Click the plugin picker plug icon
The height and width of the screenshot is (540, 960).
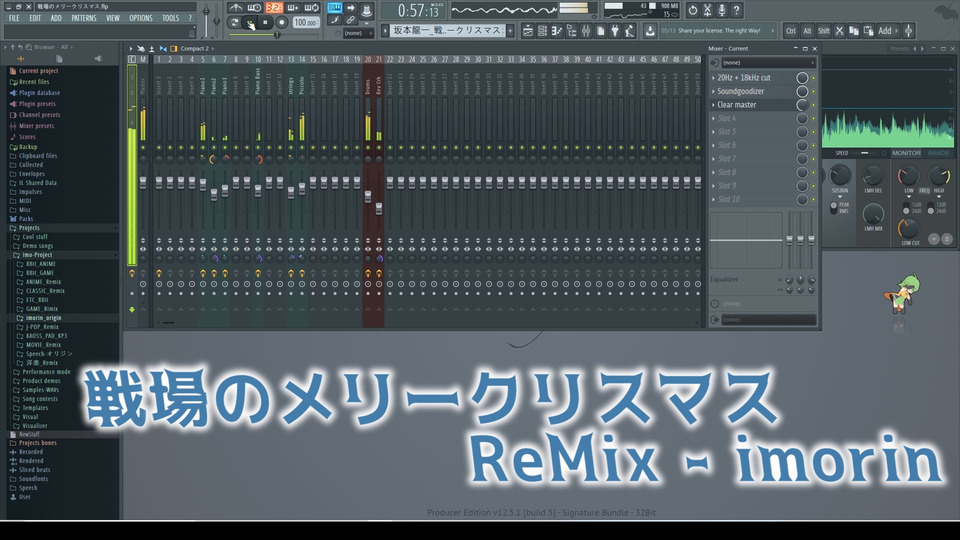(615, 31)
